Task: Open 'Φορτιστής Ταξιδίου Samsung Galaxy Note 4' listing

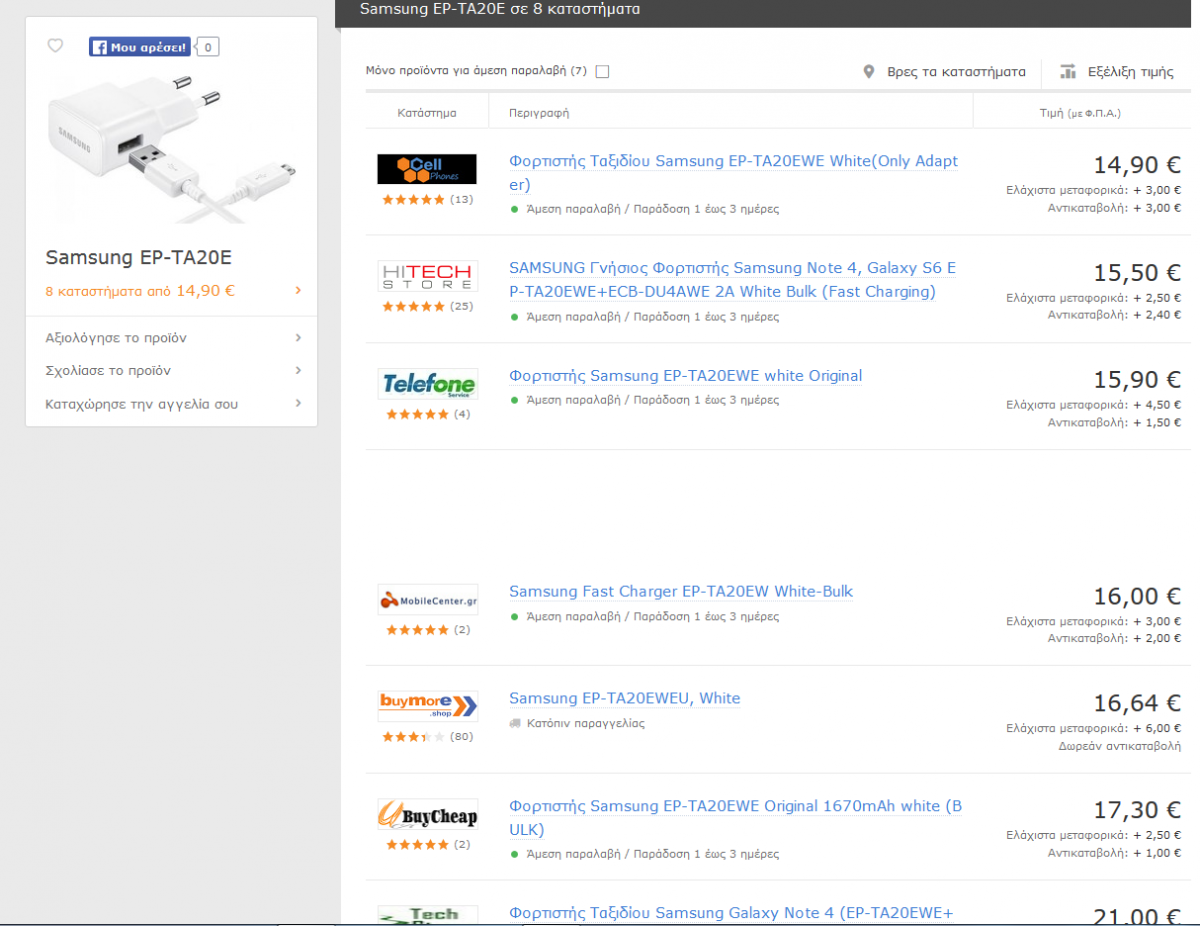Action: pyautogui.click(x=731, y=913)
